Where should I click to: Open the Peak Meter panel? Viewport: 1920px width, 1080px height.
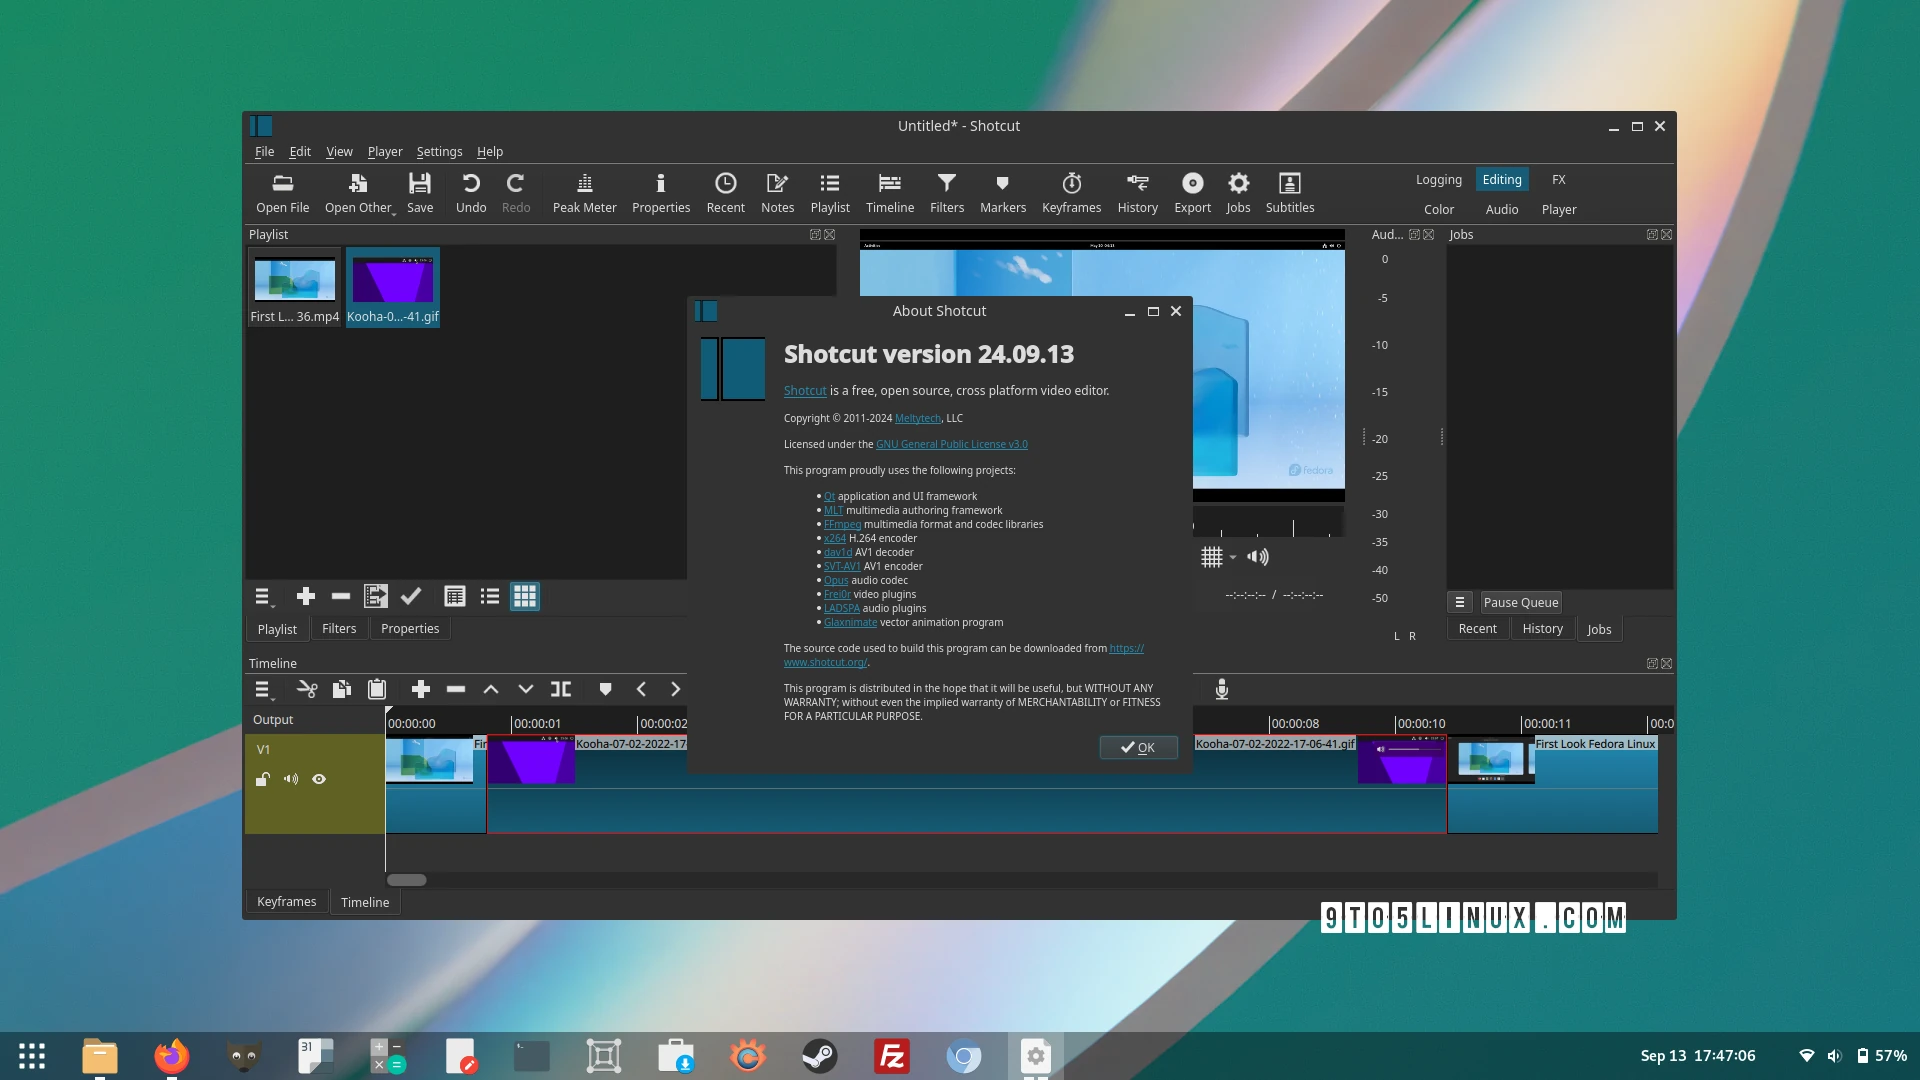click(x=584, y=192)
